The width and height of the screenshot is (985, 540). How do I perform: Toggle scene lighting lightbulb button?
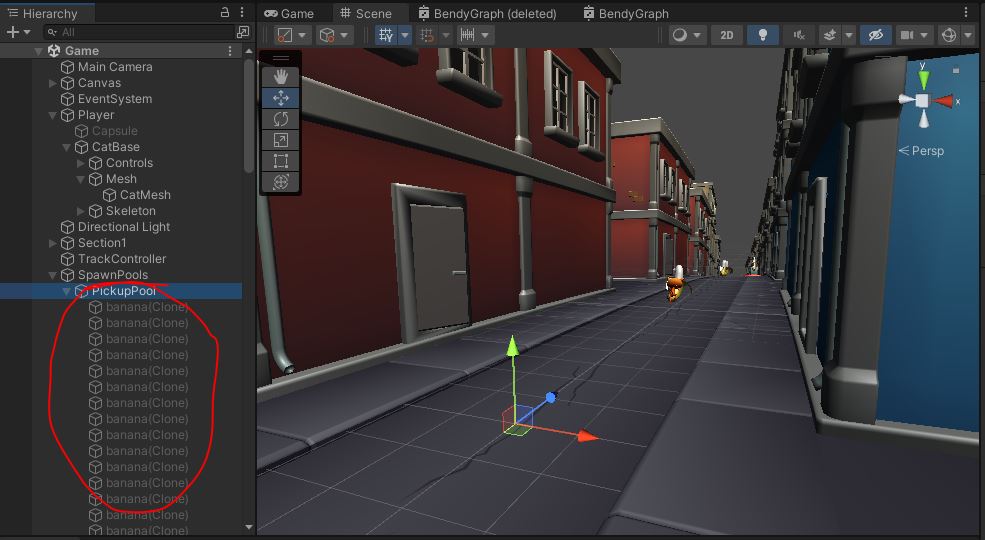tap(763, 35)
